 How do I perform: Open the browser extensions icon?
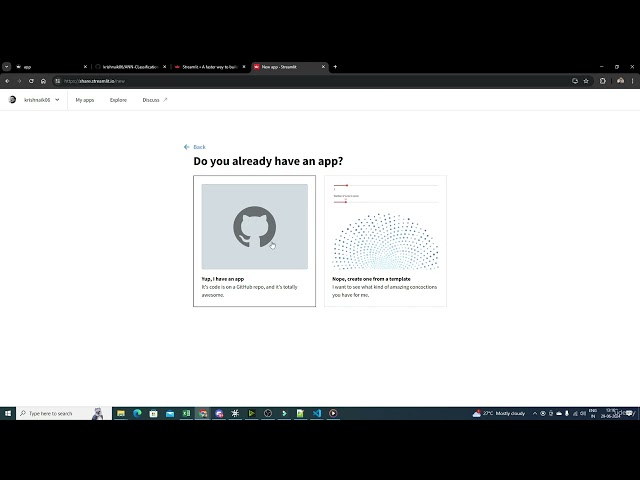602,81
